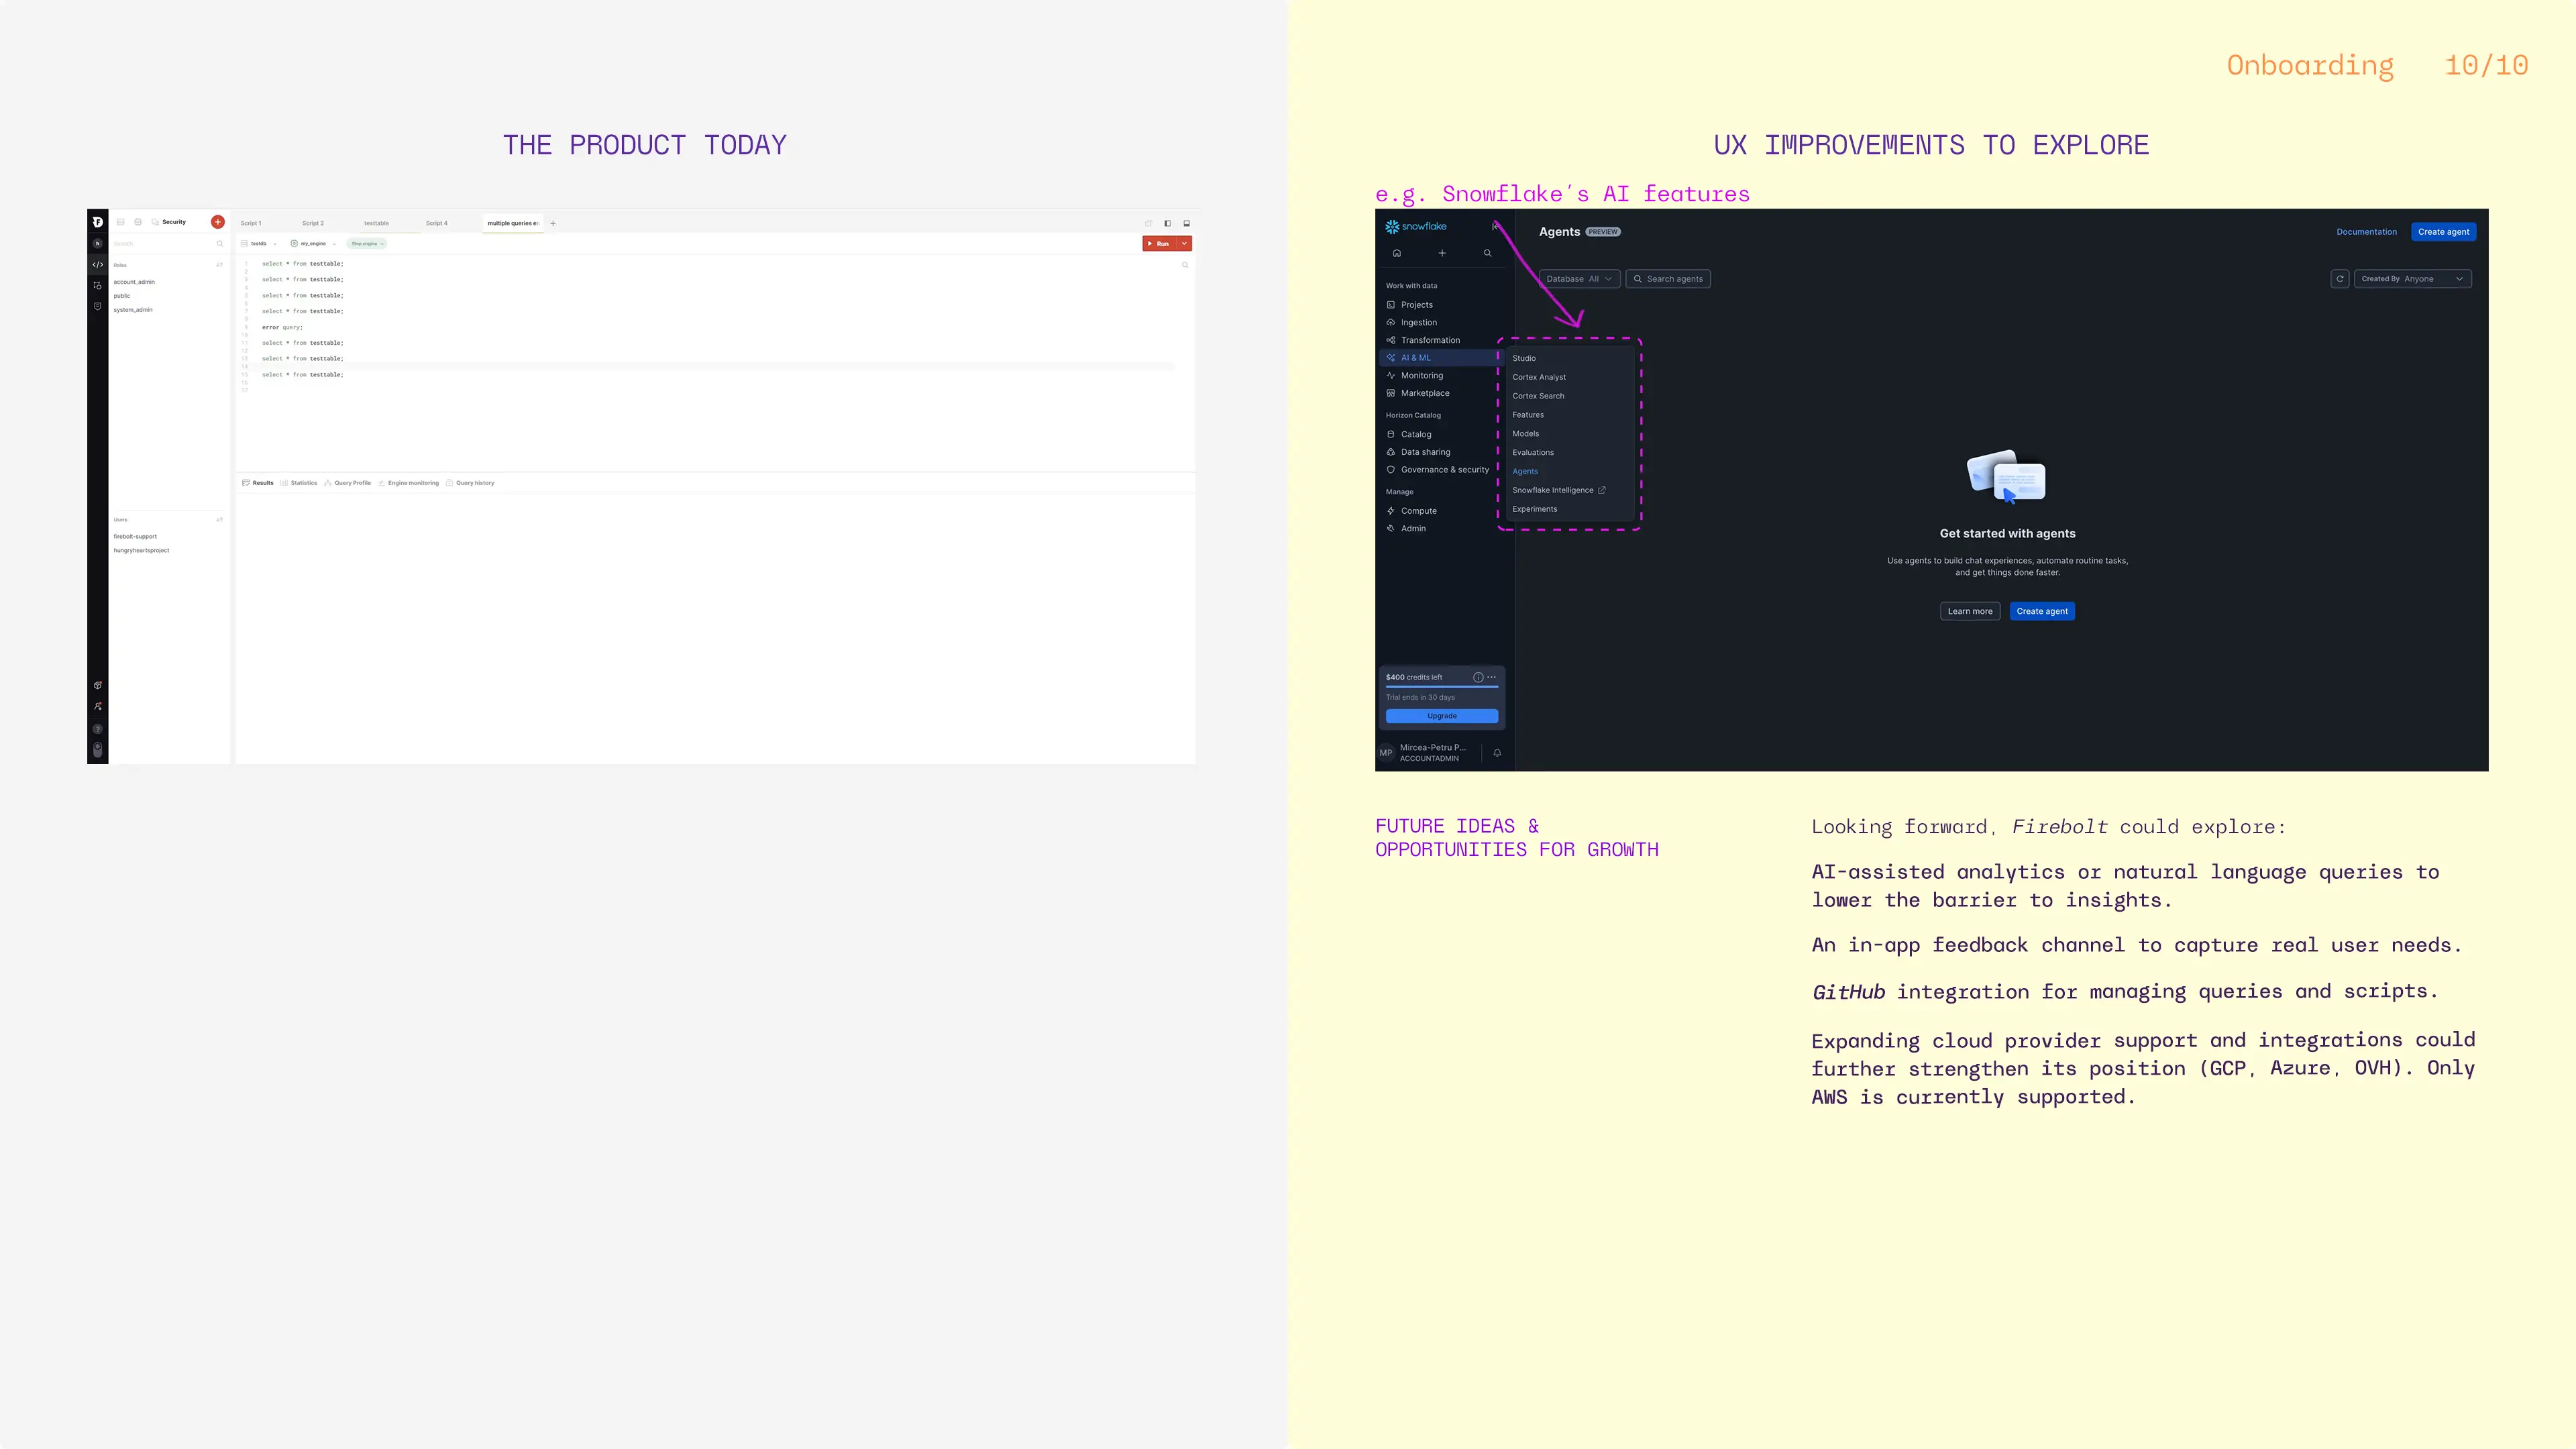
Task: Open the code editor icon in Firebolt sidebar
Action: pyautogui.click(x=97, y=265)
